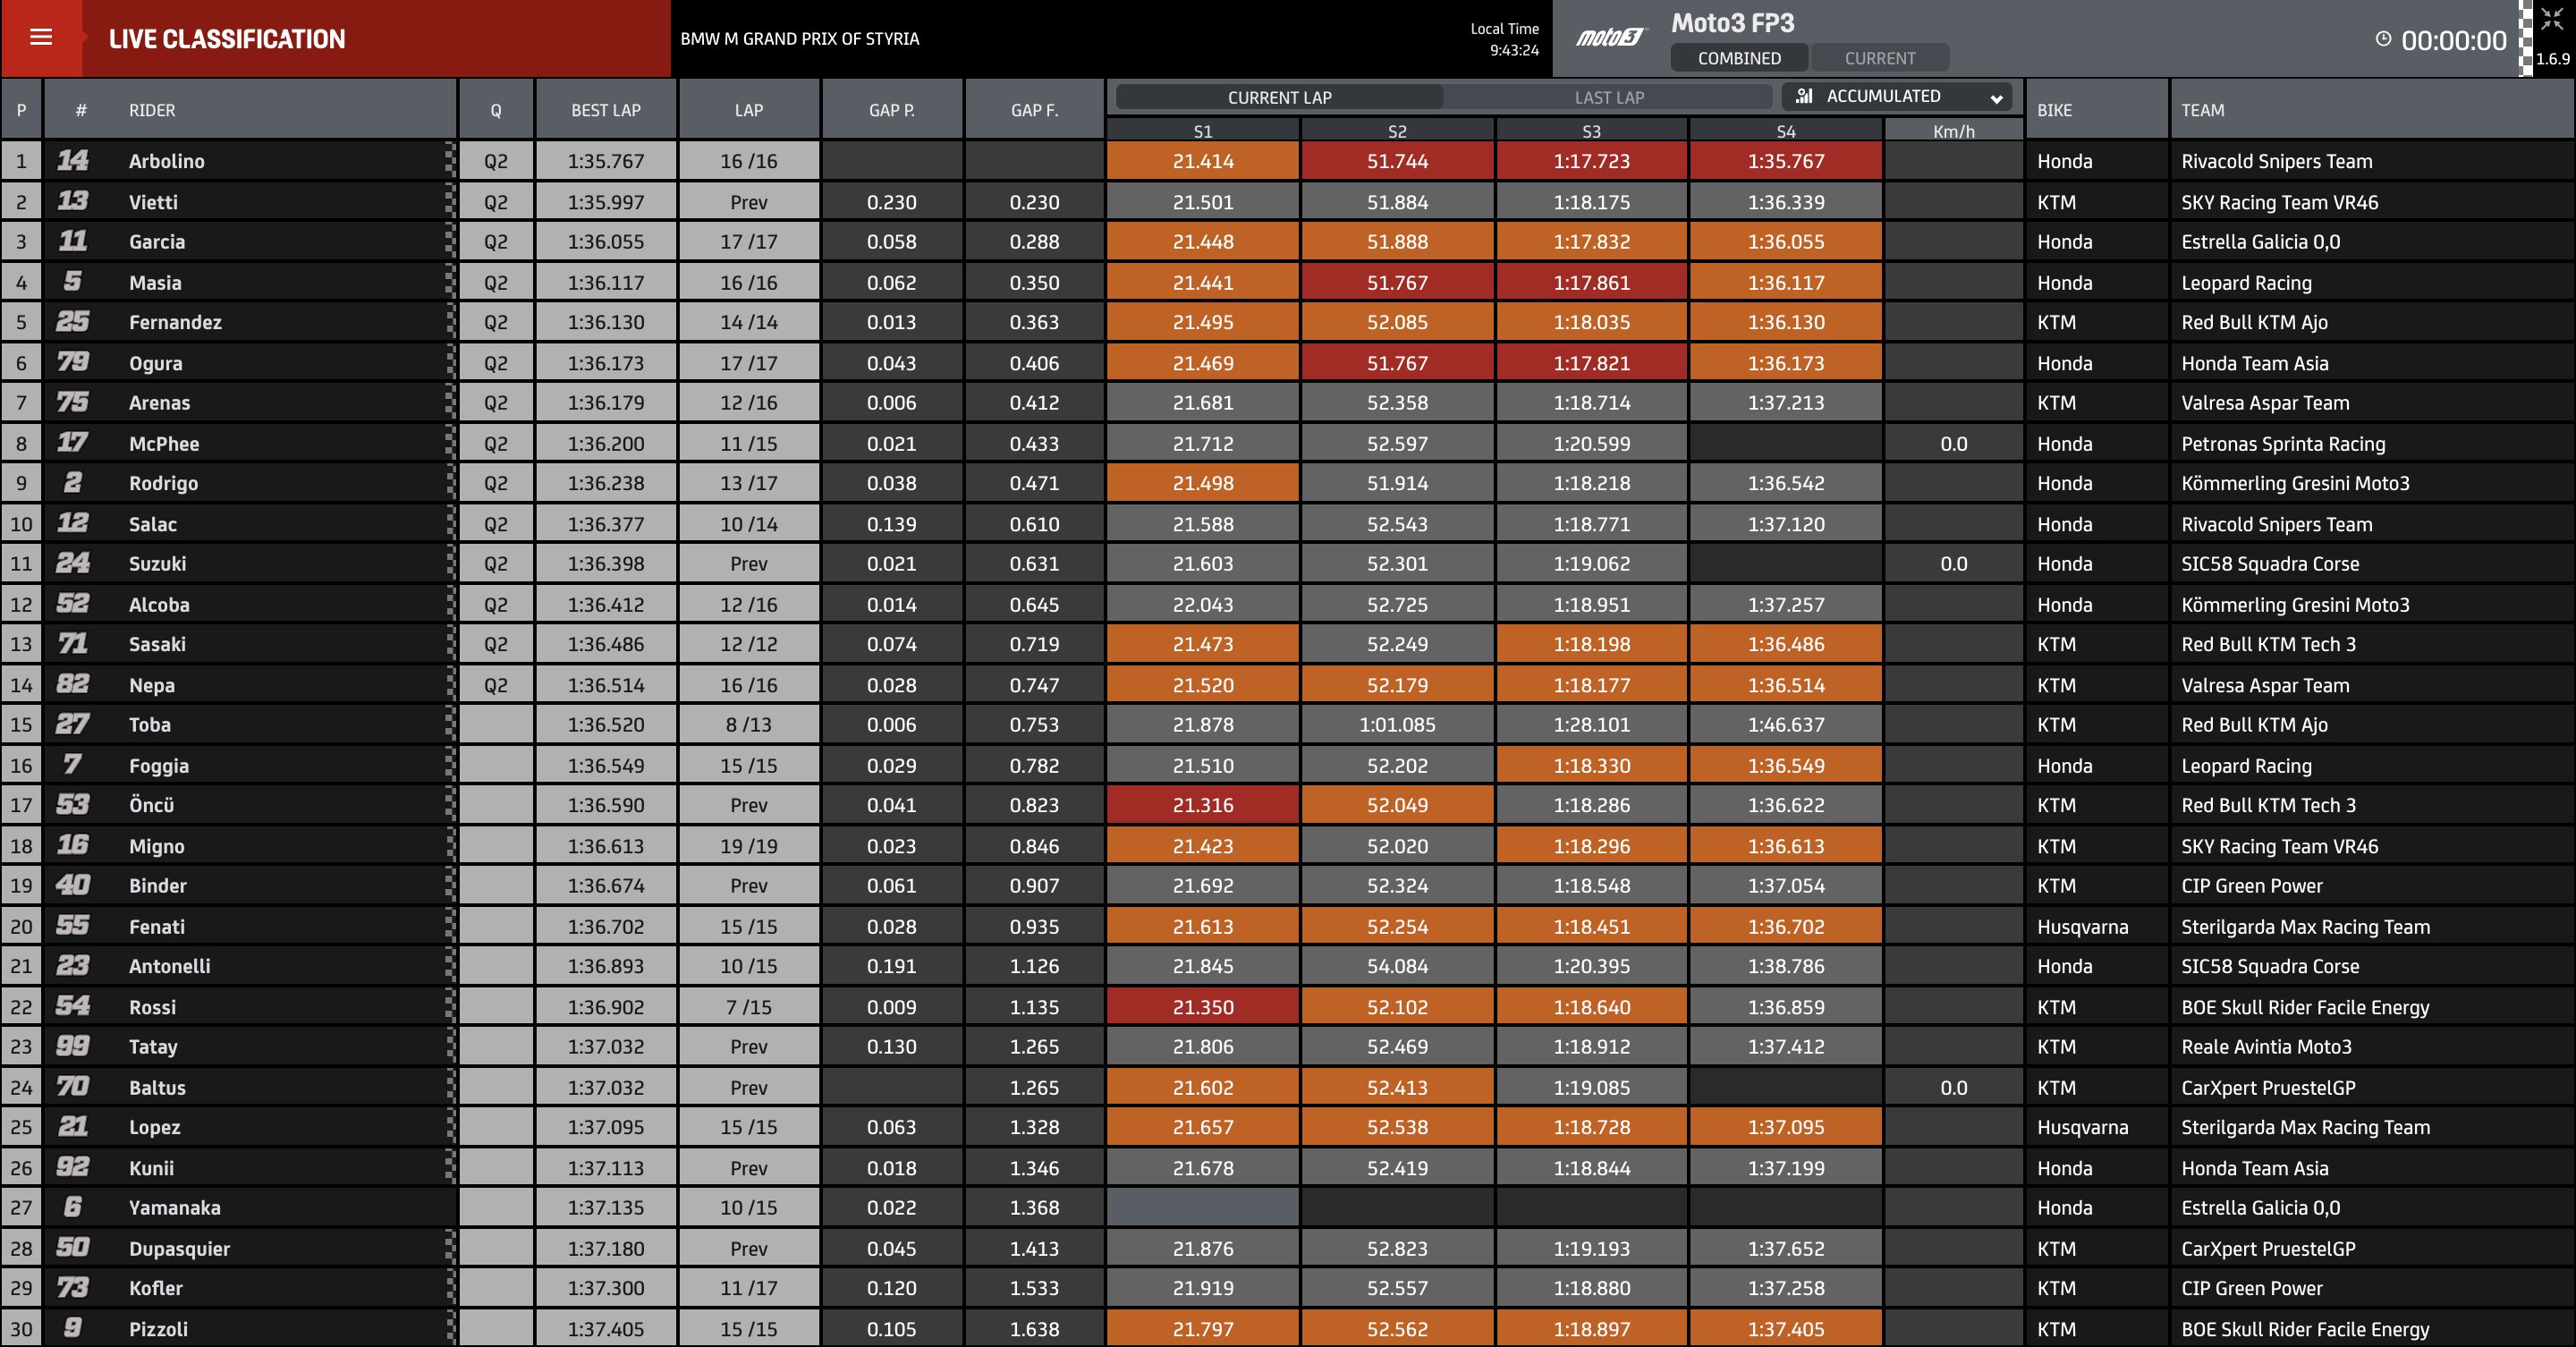Switch to the COMBINED session view
This screenshot has width=2576, height=1347.
1739,58
